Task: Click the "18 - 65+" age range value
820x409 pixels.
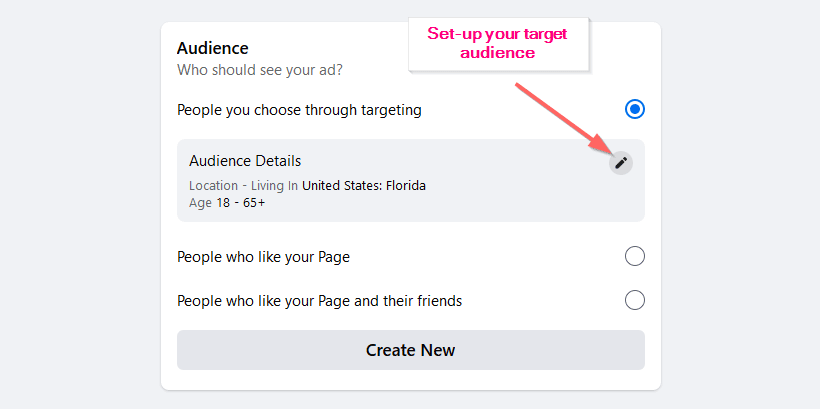Action: point(240,203)
